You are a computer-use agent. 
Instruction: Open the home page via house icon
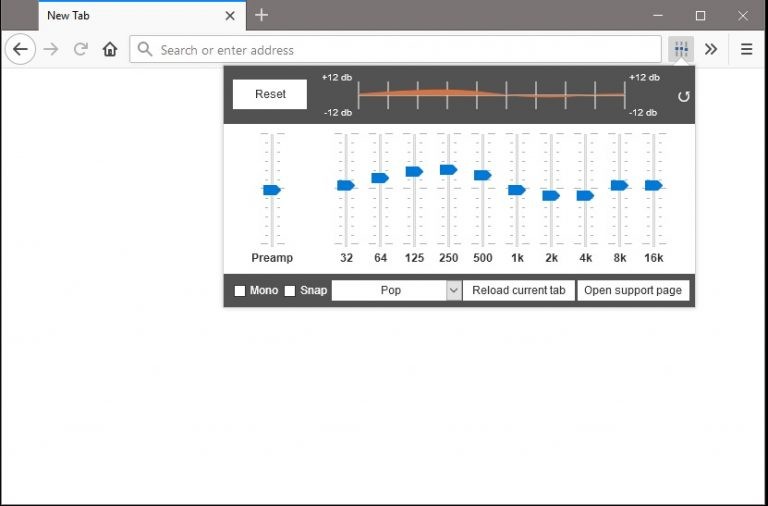coord(110,49)
